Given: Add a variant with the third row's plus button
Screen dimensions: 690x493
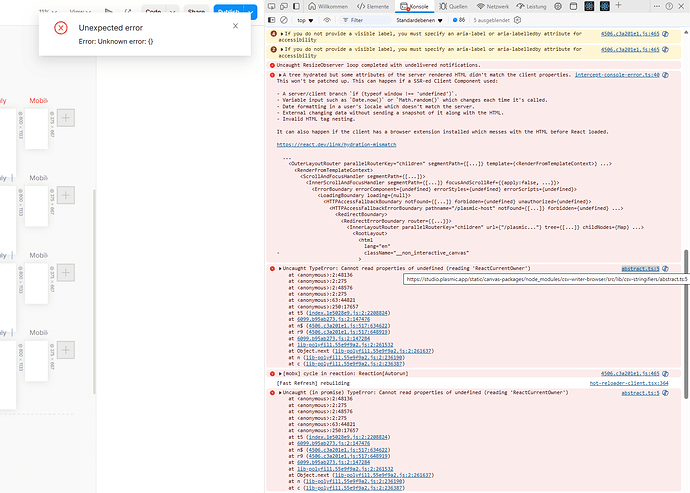Looking at the screenshot, I should click(66, 272).
